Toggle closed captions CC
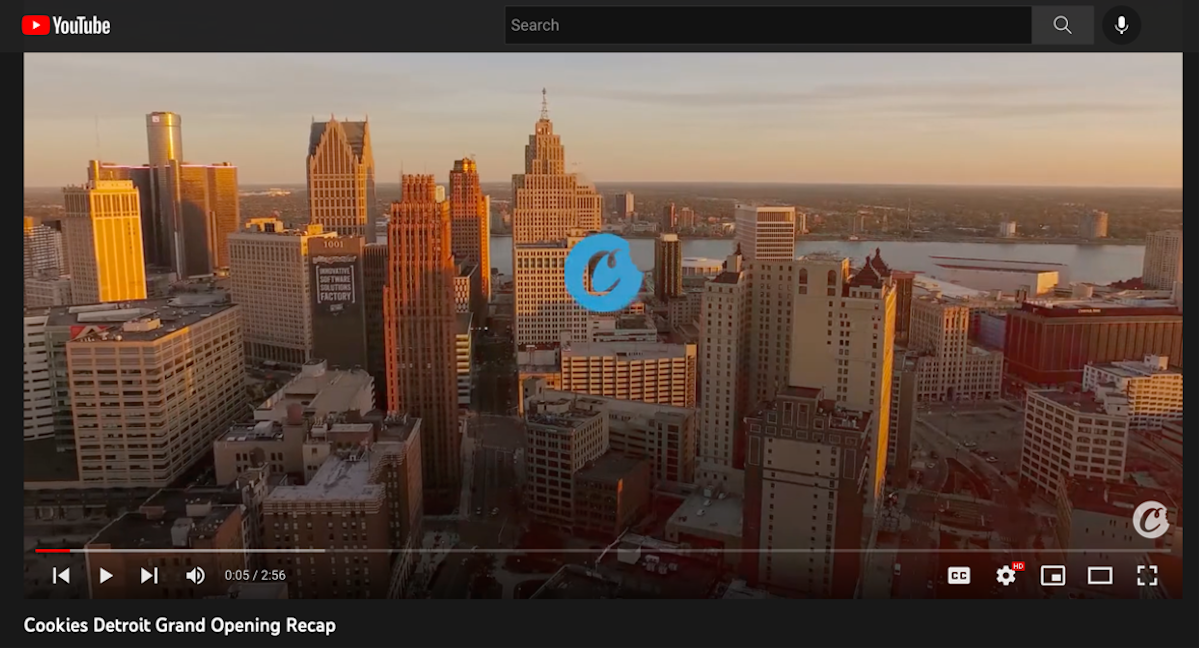Viewport: 1200px width, 649px height. 959,575
